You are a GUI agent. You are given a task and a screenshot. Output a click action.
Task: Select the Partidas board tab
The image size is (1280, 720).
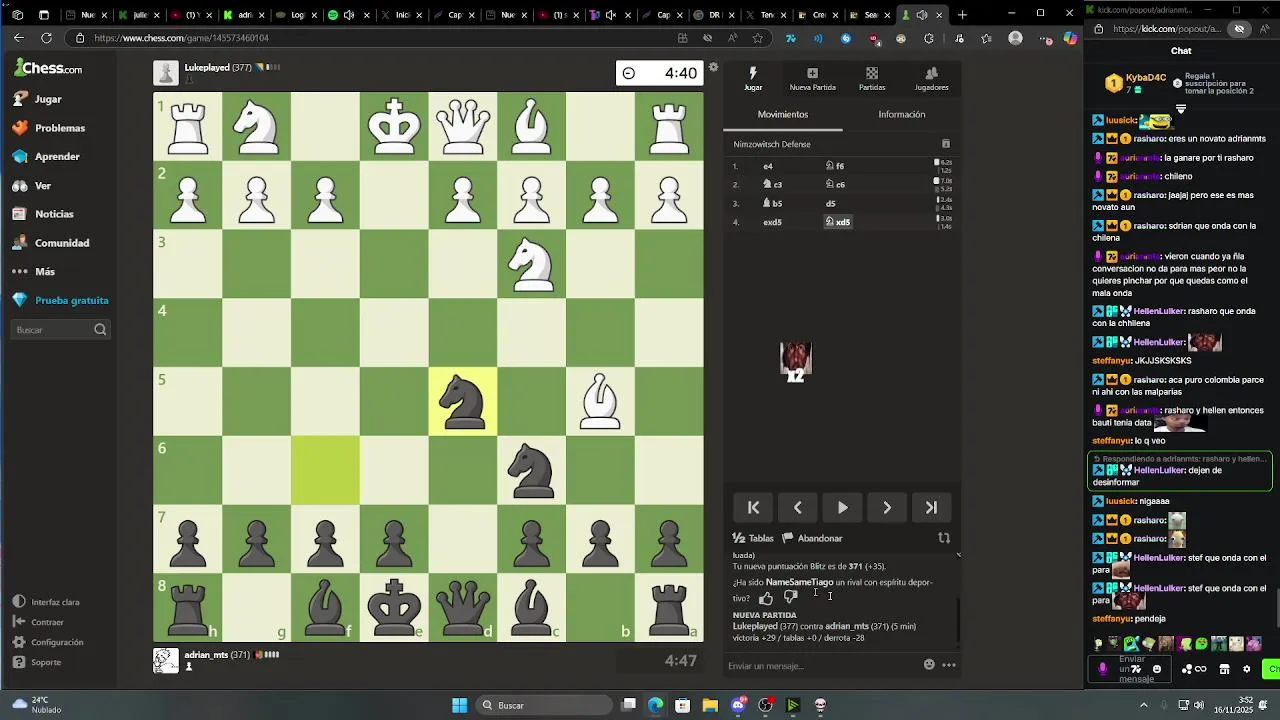pos(872,78)
